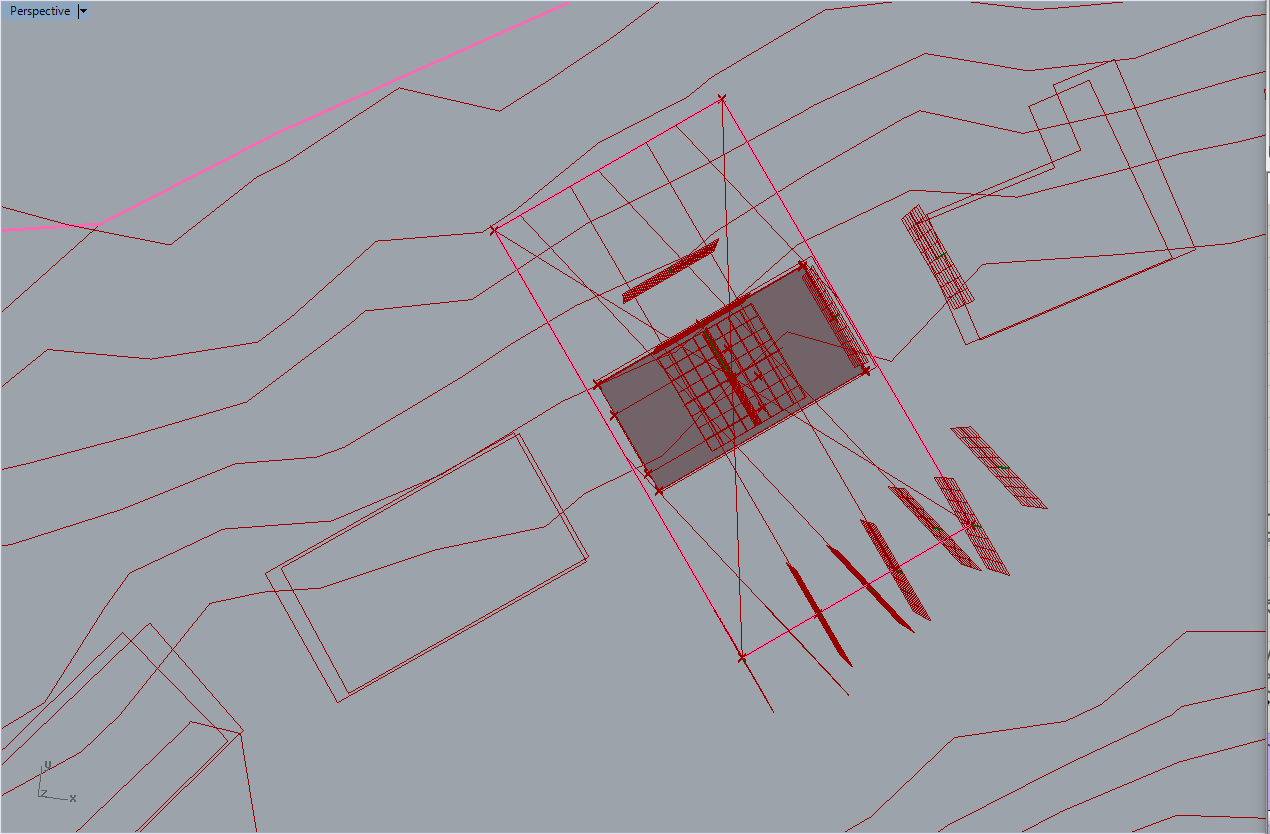Open the Perspective viewport dropdown arrow
1270x834 pixels.
coord(83,11)
